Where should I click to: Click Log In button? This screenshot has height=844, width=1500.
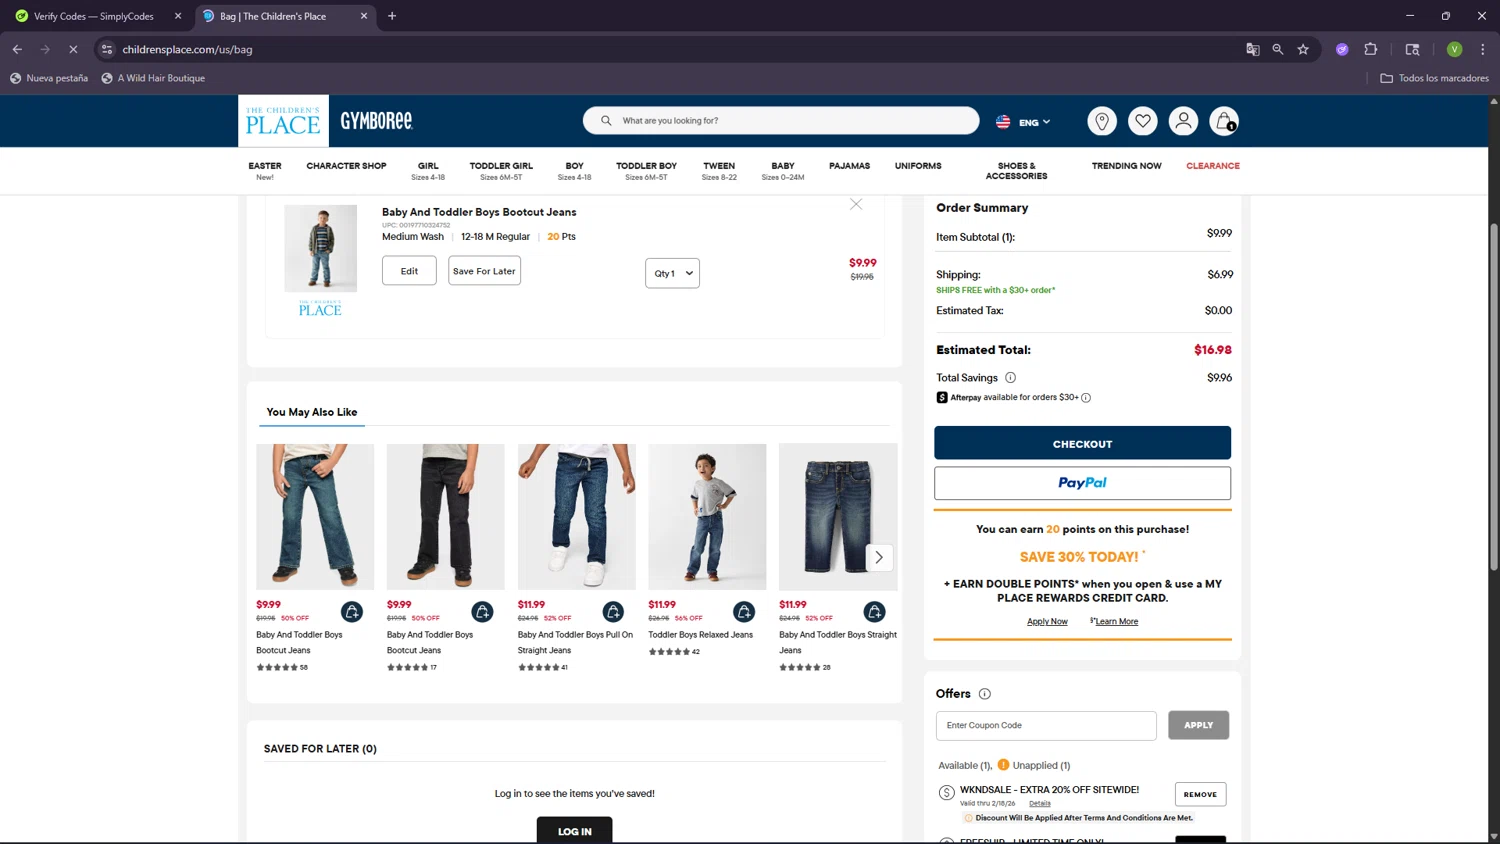(x=574, y=831)
